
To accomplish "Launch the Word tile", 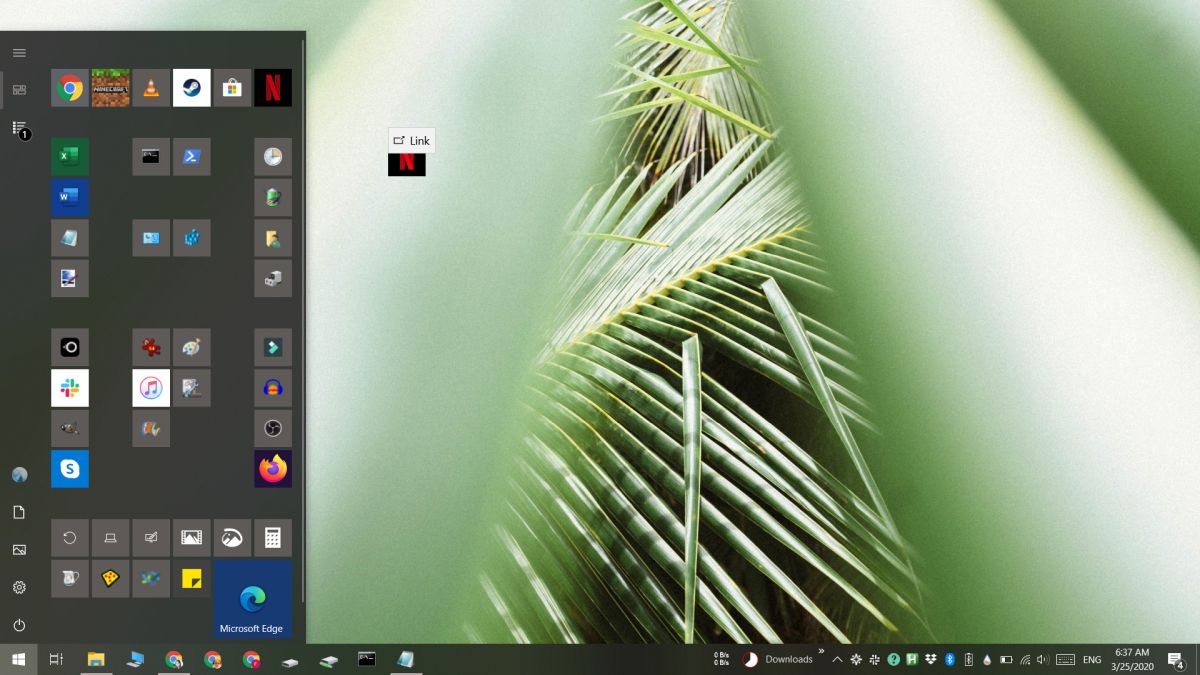I will (70, 197).
